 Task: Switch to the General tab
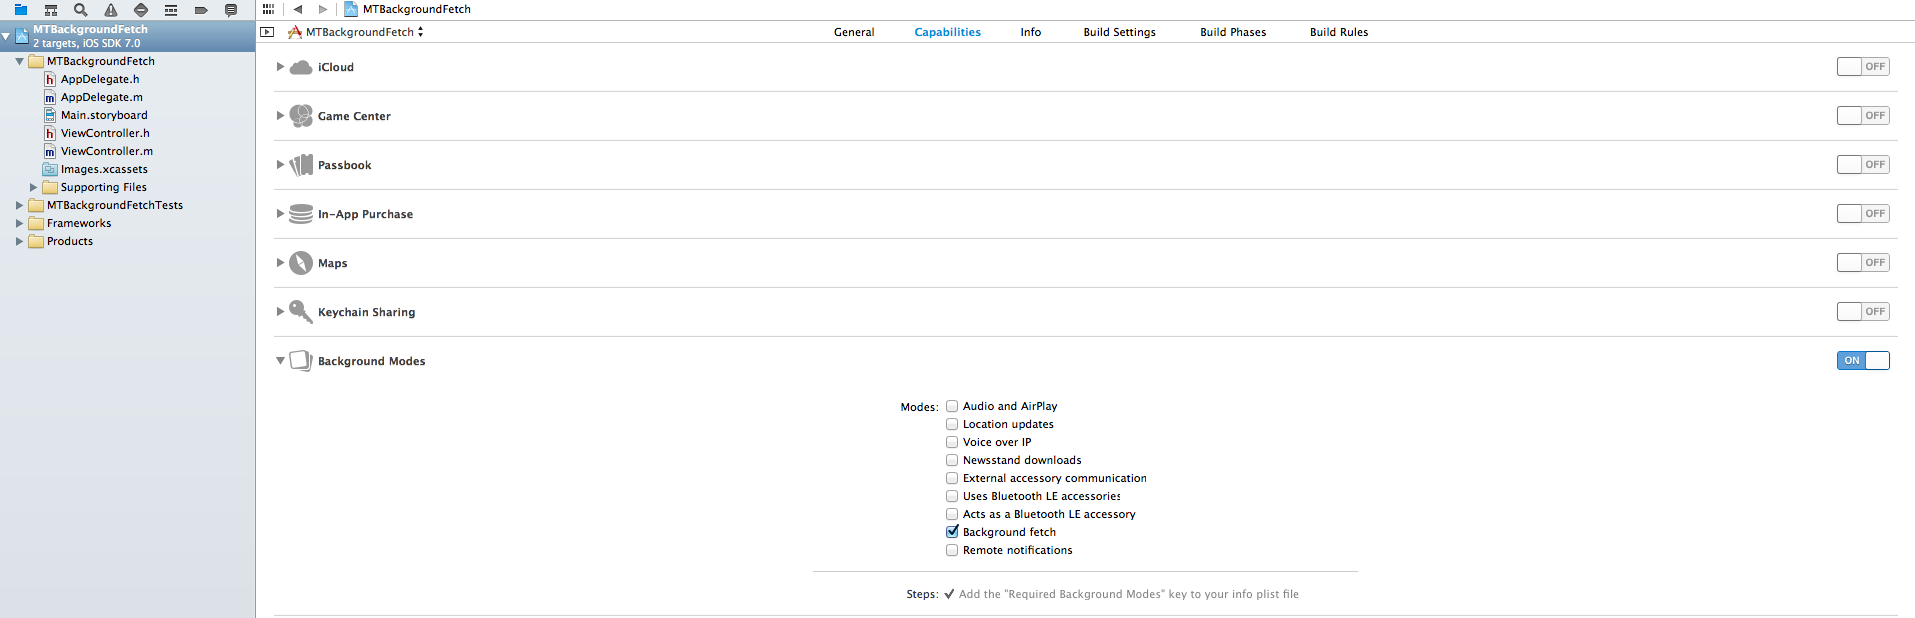pos(854,32)
